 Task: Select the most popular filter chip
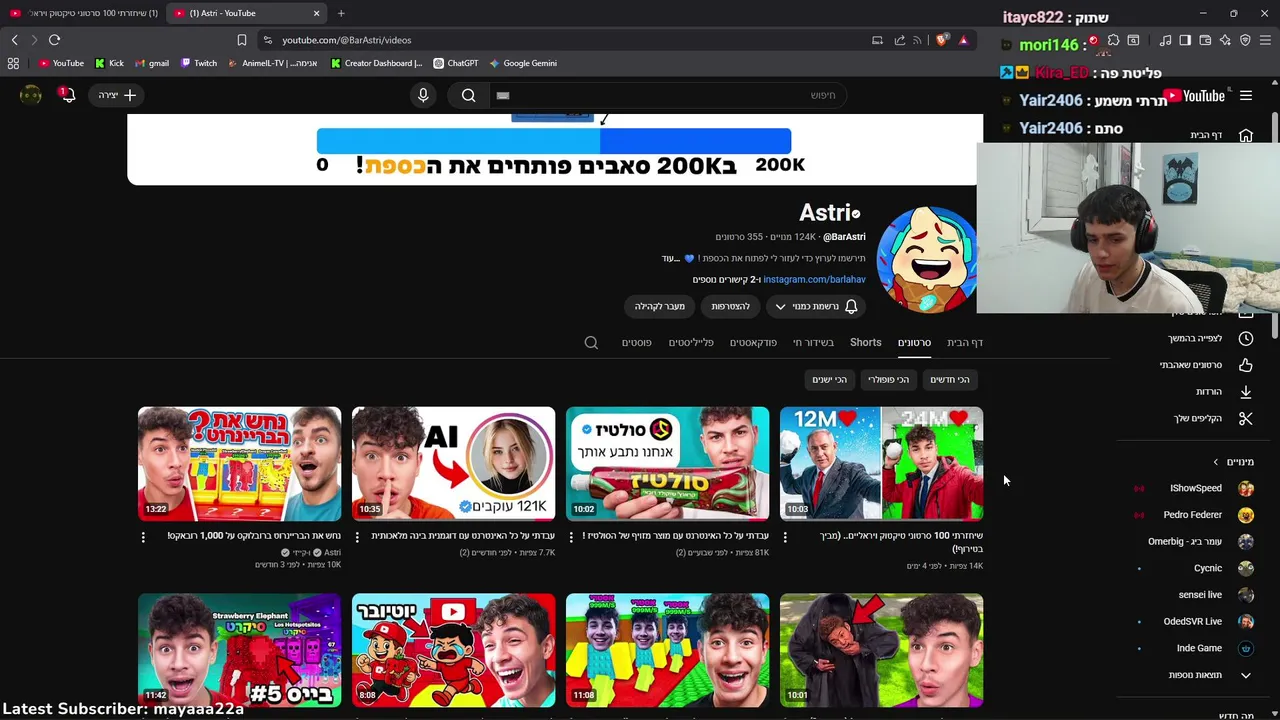[888, 379]
